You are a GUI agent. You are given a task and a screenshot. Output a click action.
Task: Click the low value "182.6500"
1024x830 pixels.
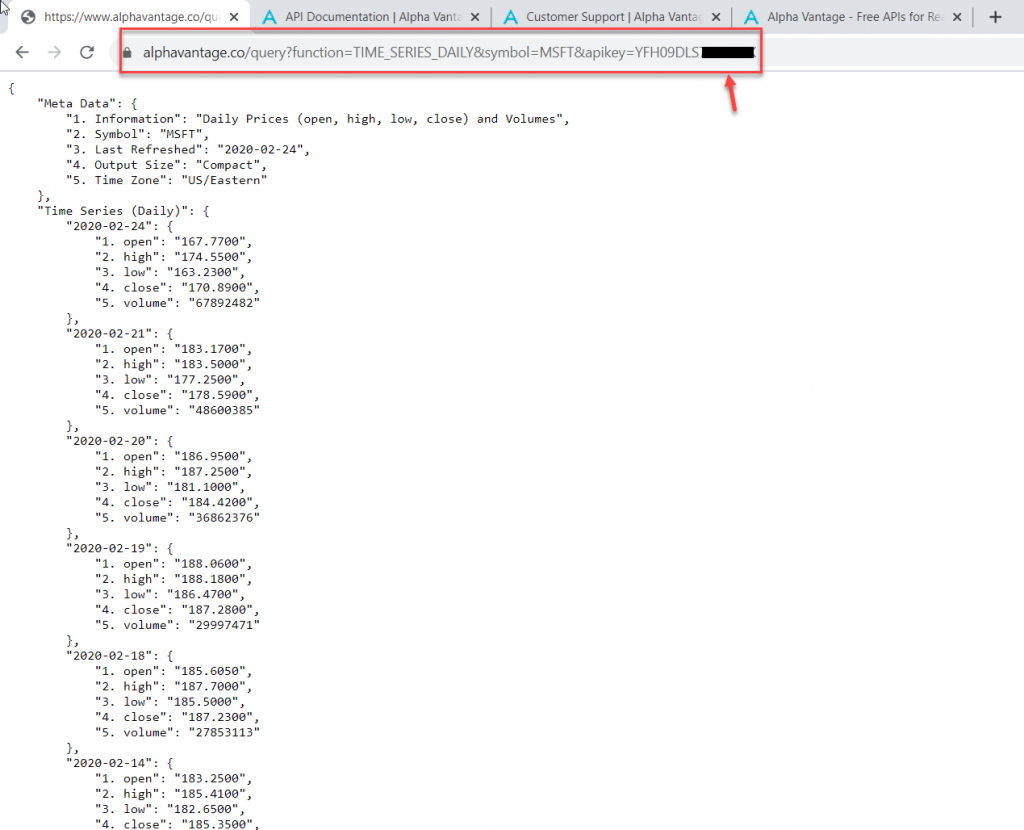202,809
